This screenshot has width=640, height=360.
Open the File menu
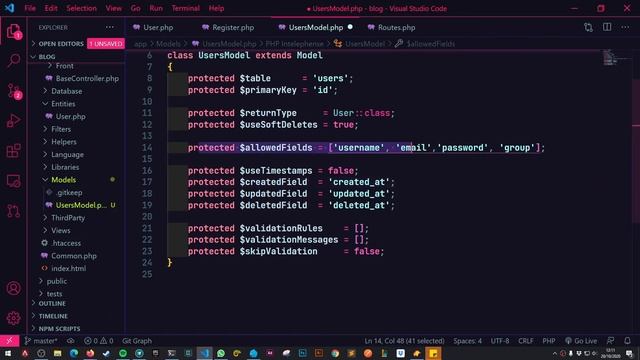[30, 8]
